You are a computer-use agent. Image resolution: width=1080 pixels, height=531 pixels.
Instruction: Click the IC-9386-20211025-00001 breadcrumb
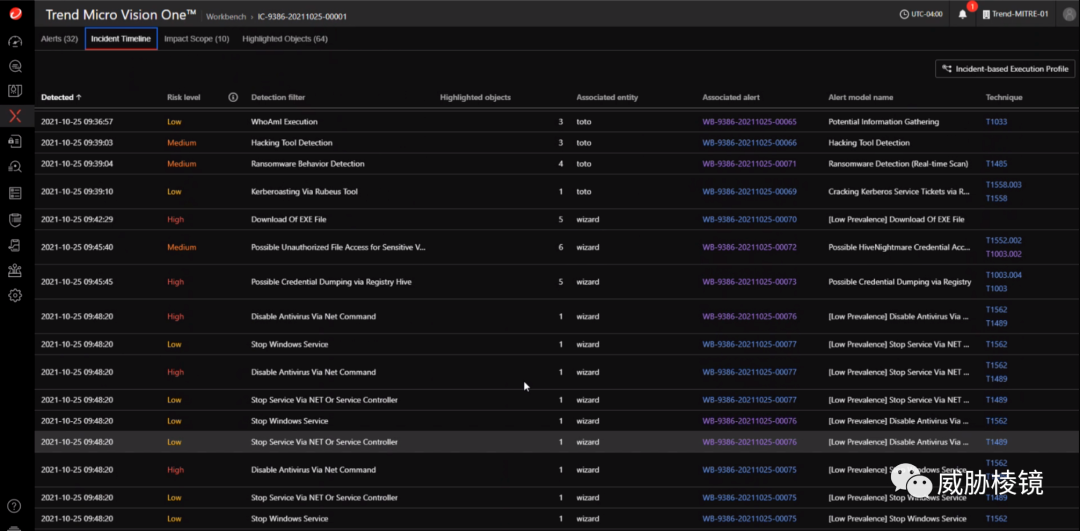pyautogui.click(x=302, y=16)
